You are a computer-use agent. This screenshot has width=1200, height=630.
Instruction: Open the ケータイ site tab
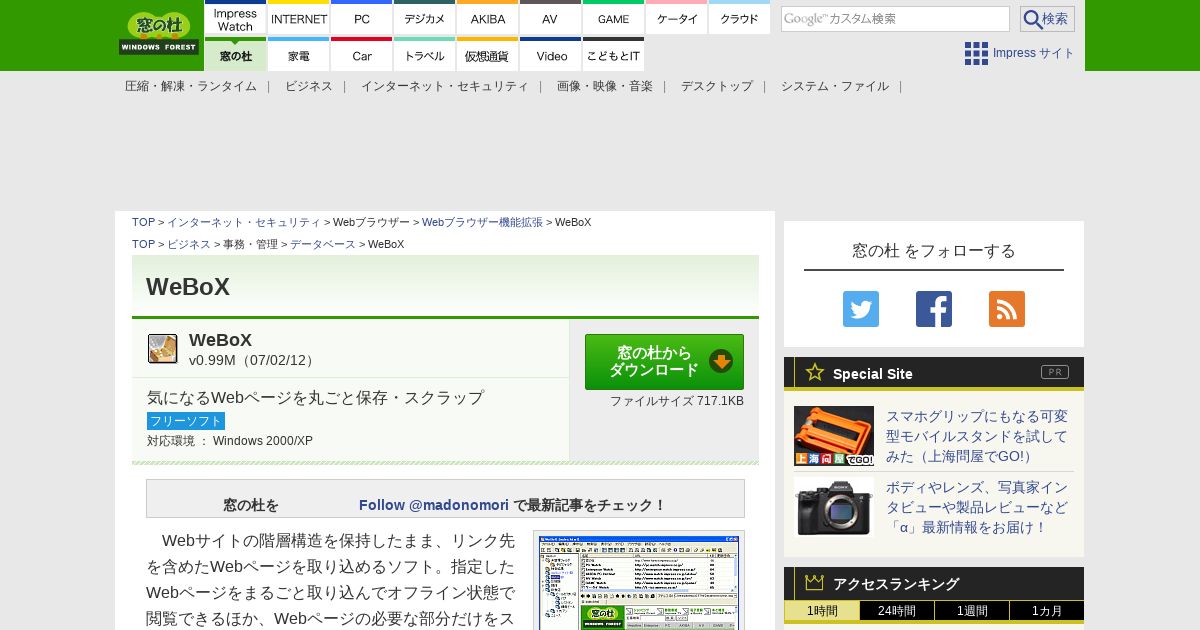677,19
